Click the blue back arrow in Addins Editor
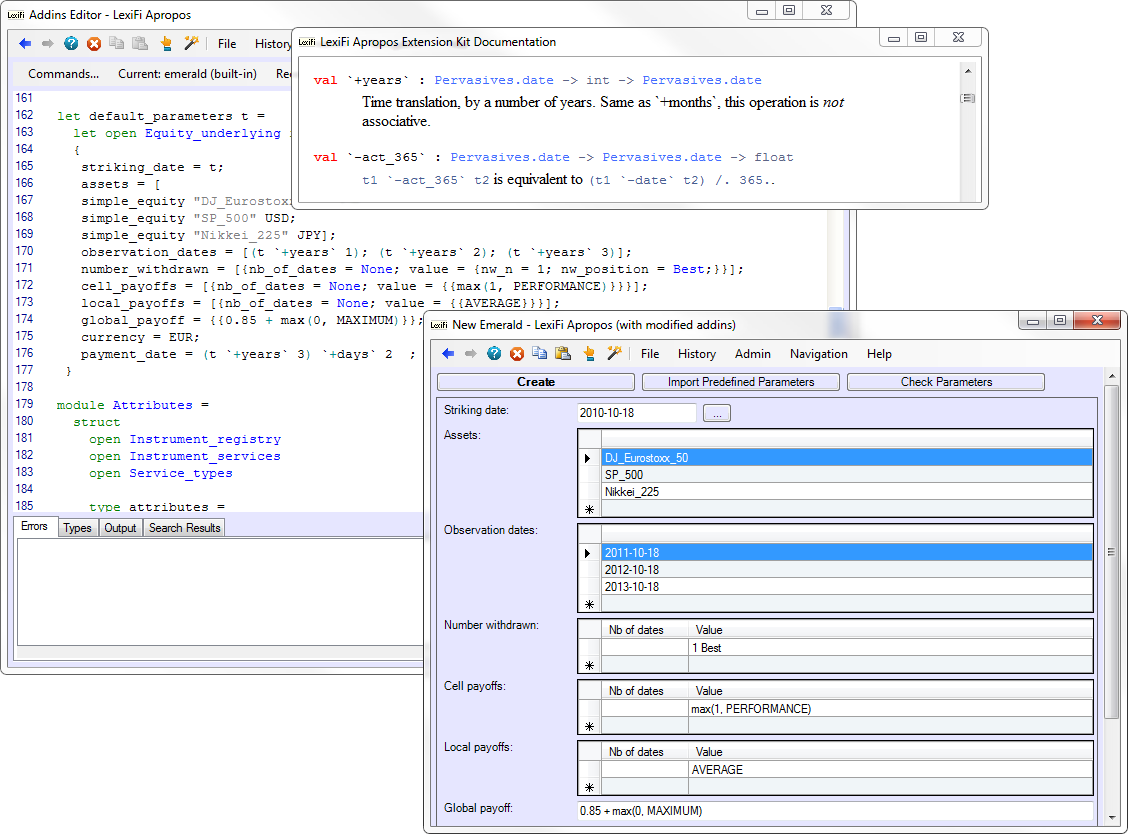 point(25,44)
